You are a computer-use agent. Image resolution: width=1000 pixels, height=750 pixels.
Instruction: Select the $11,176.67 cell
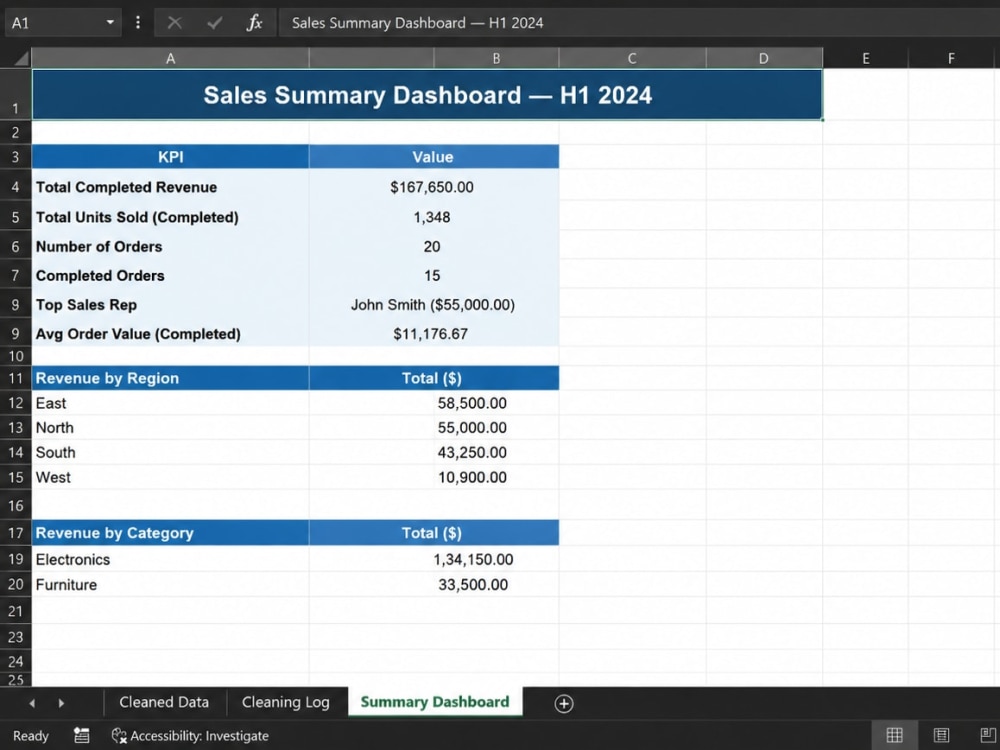(434, 334)
